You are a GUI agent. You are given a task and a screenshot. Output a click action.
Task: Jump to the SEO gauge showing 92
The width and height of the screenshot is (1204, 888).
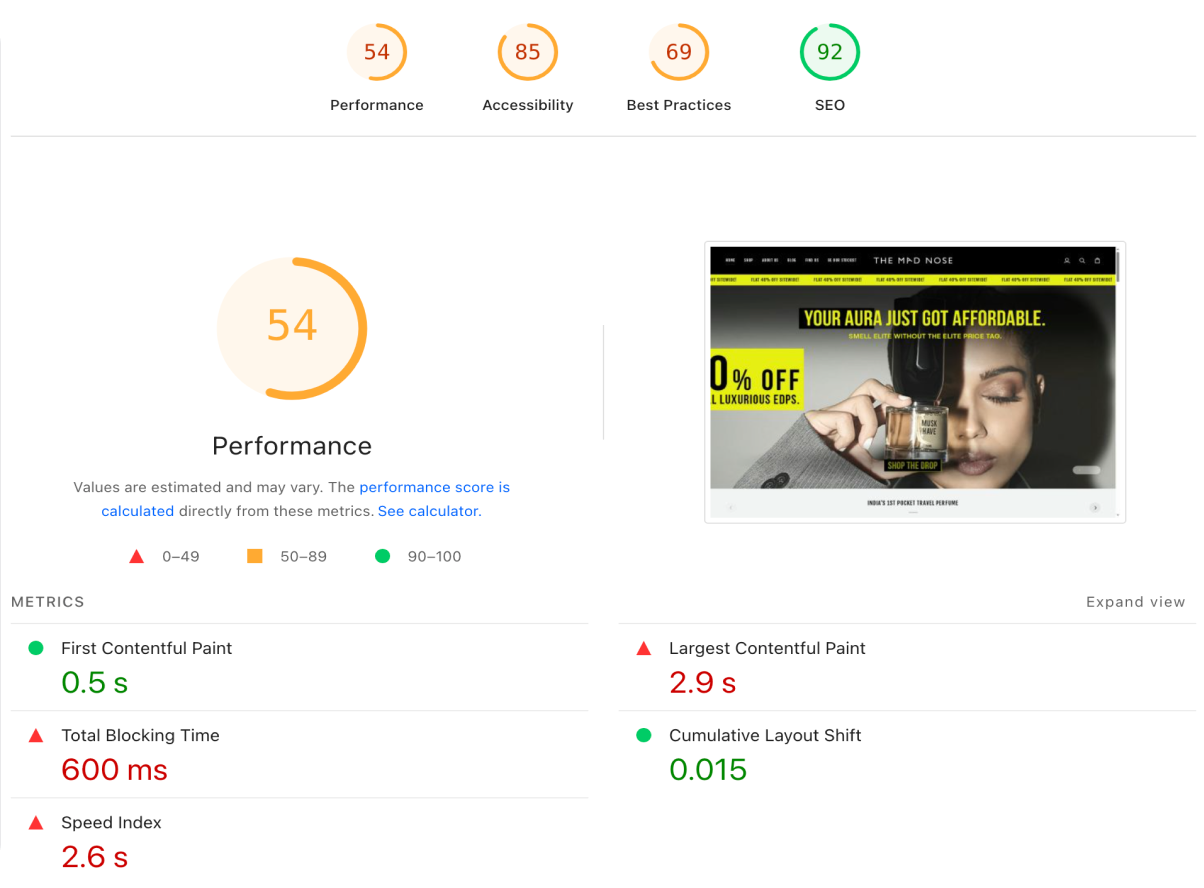pos(830,52)
